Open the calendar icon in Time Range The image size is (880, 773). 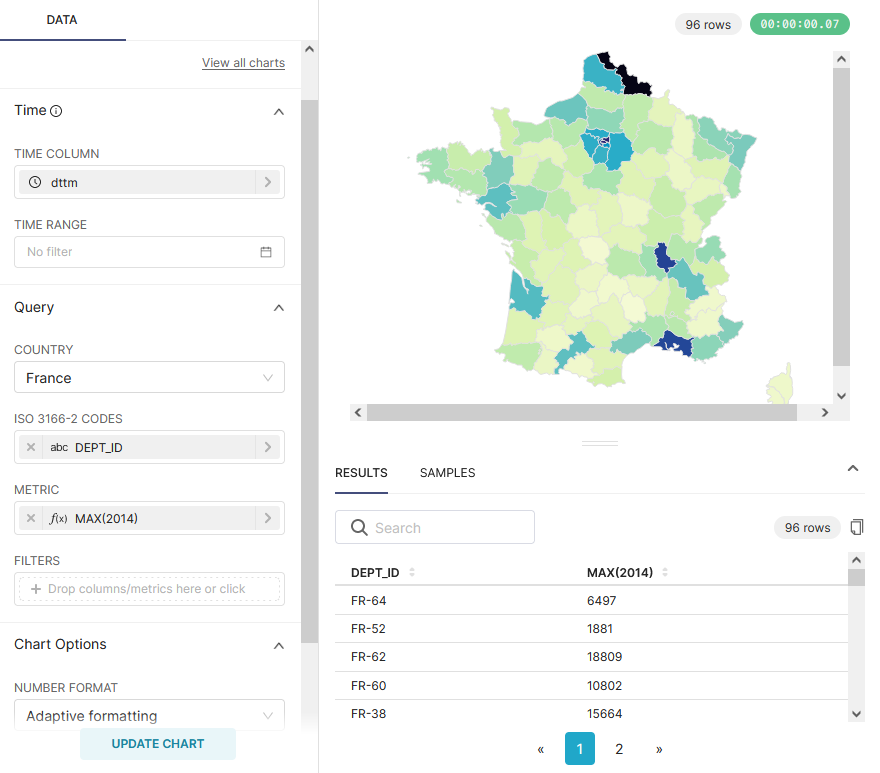pyautogui.click(x=266, y=252)
